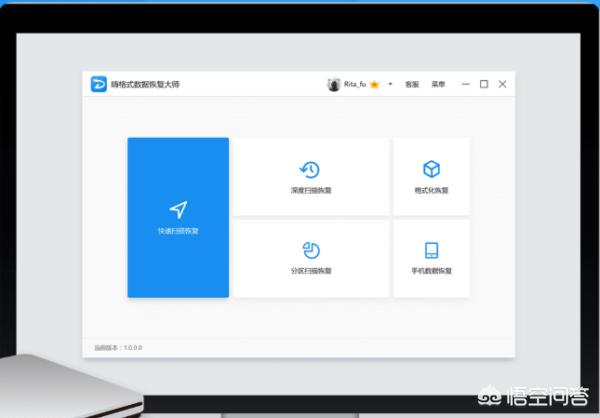
Task: Click the blue app logo in title bar
Action: point(98,85)
